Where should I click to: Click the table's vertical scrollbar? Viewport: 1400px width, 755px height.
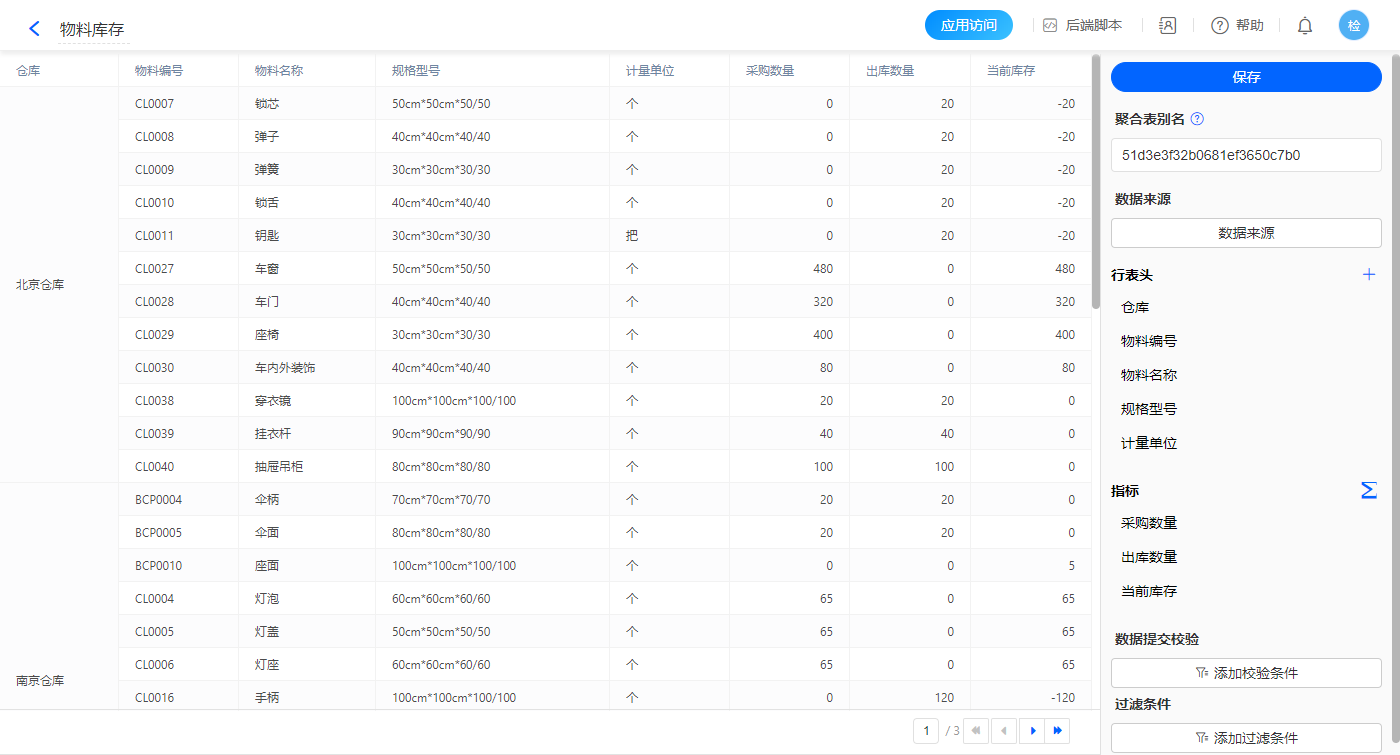(1096, 180)
